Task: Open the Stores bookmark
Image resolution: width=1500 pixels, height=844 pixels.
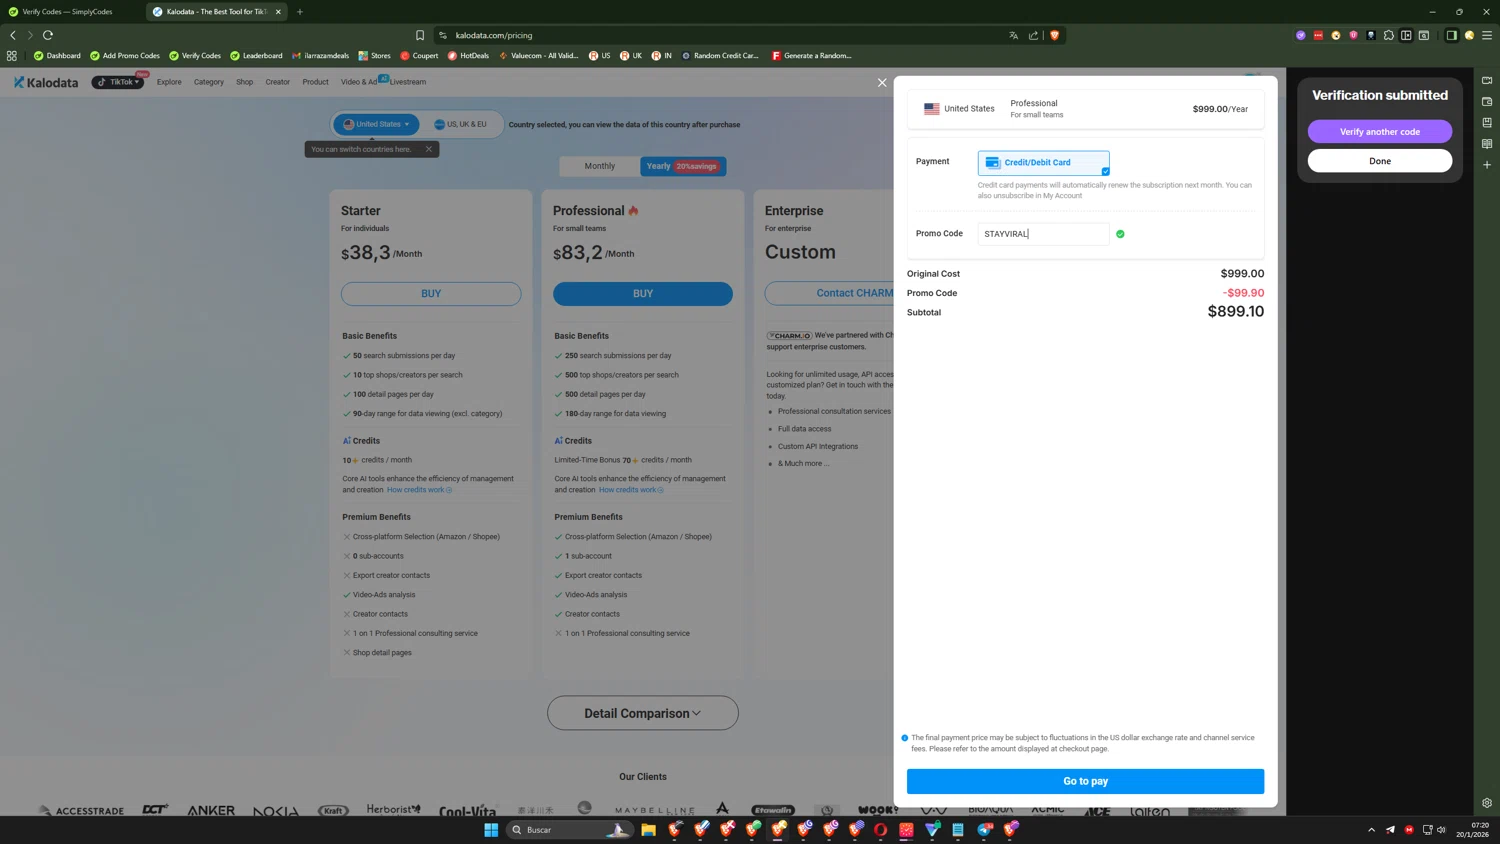Action: pos(374,56)
